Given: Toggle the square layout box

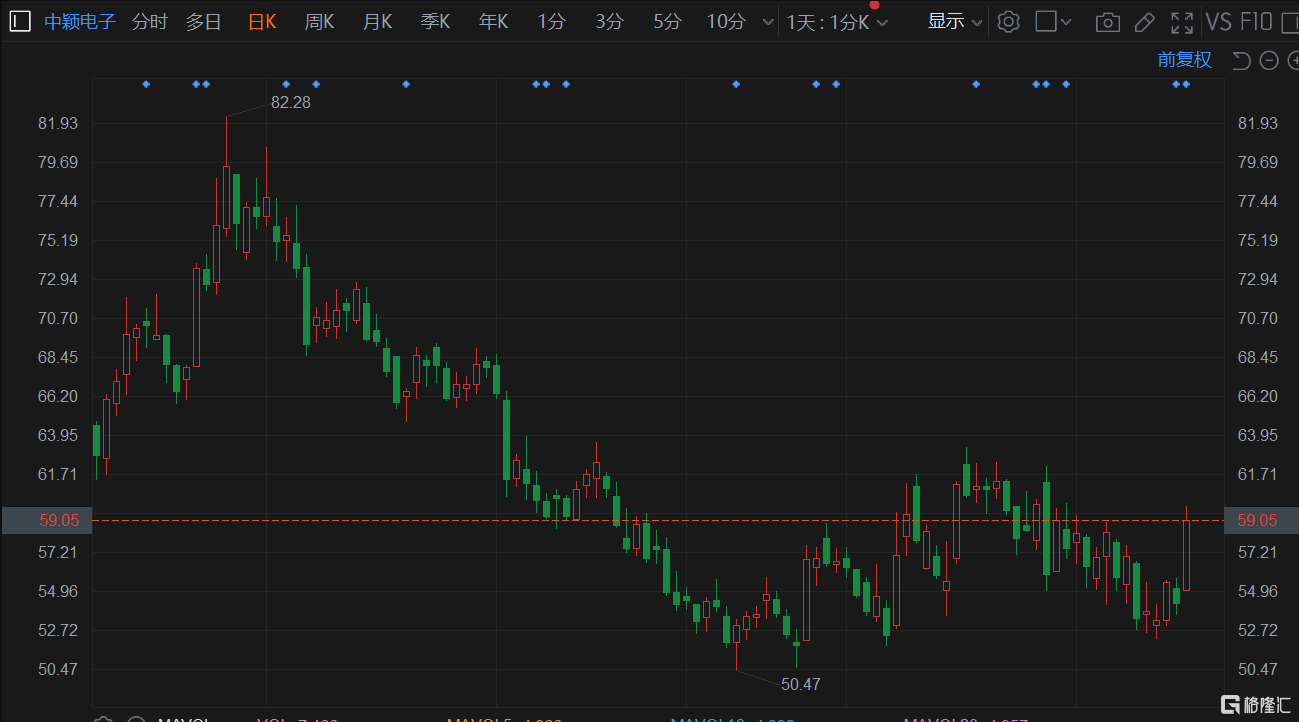Looking at the screenshot, I should pyautogui.click(x=1046, y=22).
